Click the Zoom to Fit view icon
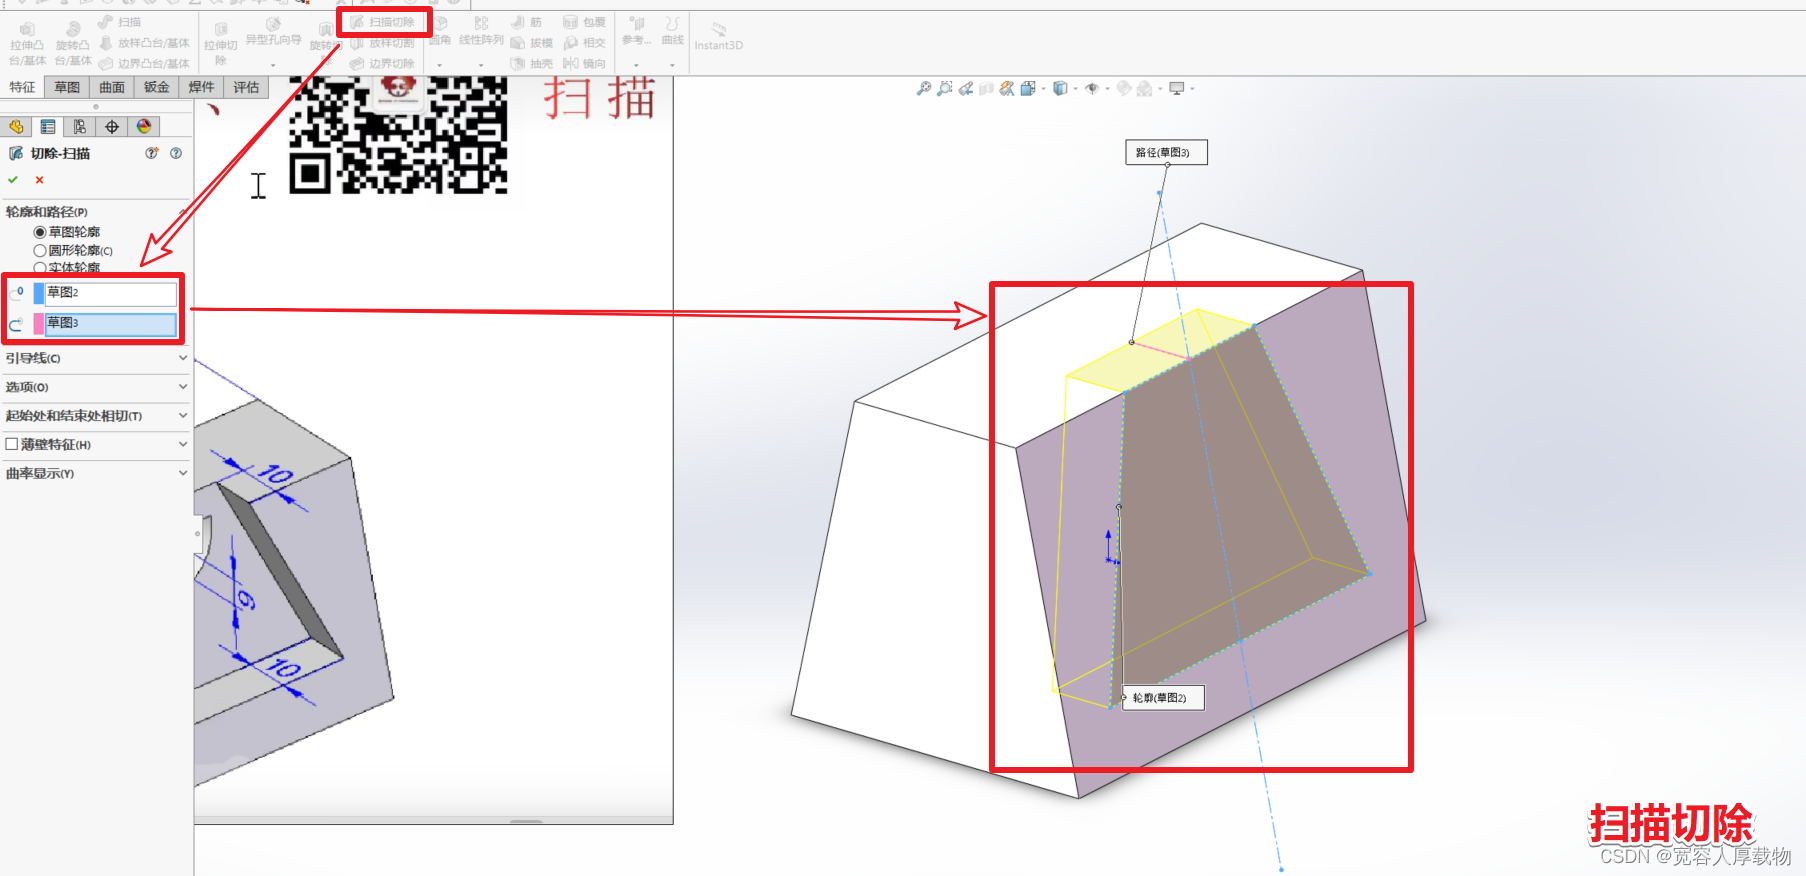This screenshot has width=1806, height=876. [x=924, y=88]
